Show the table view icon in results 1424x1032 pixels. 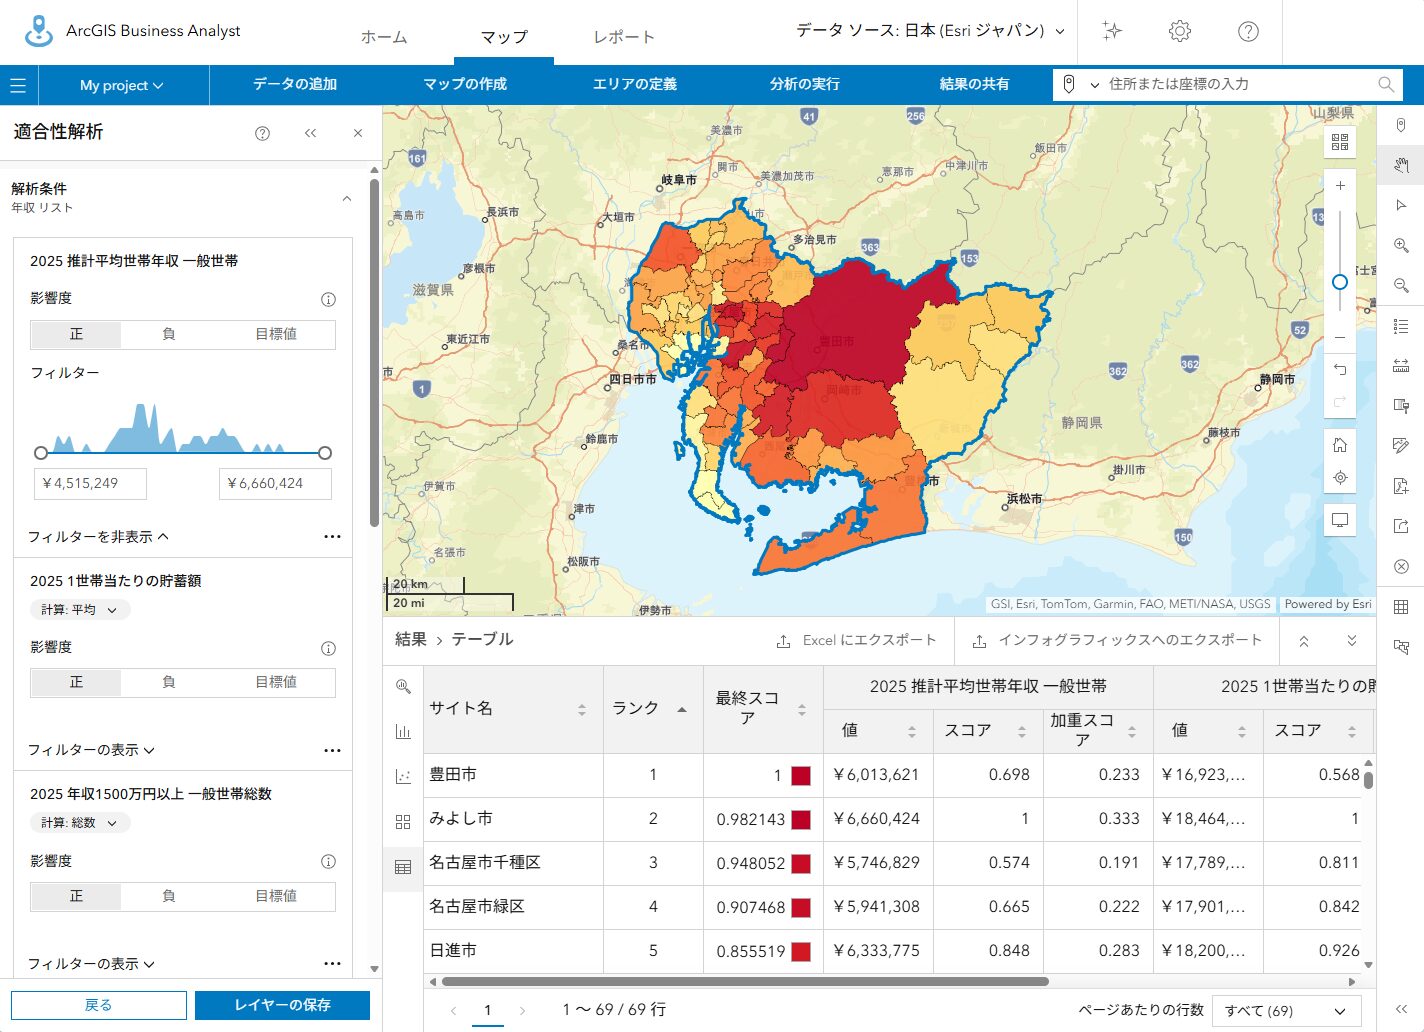pos(403,867)
